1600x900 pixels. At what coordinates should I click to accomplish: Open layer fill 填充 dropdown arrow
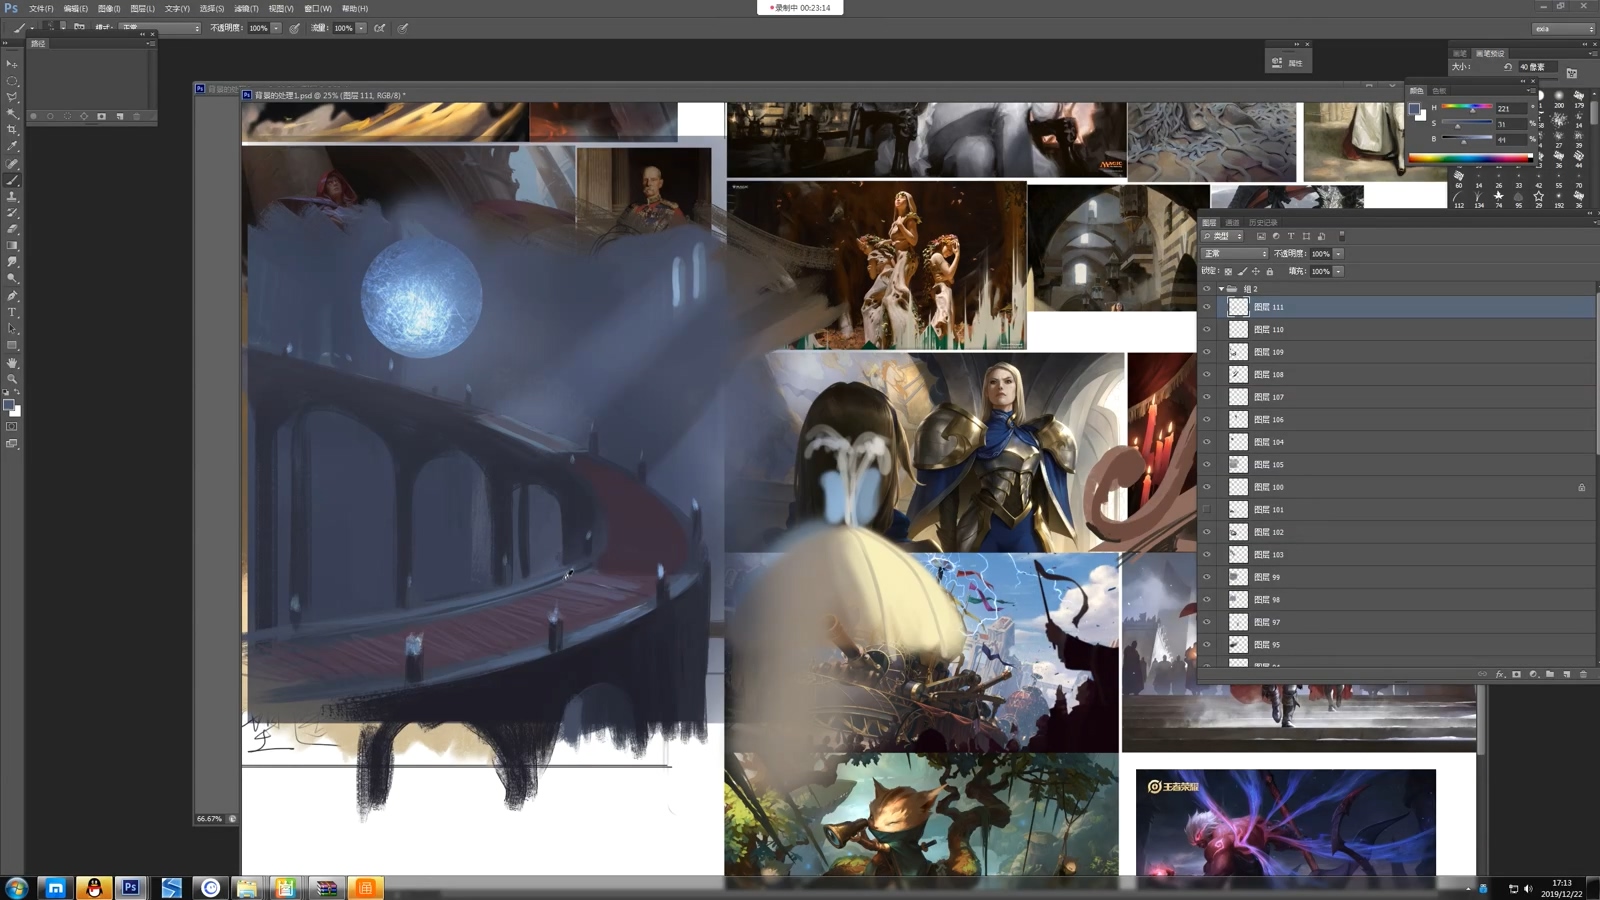pos(1339,272)
